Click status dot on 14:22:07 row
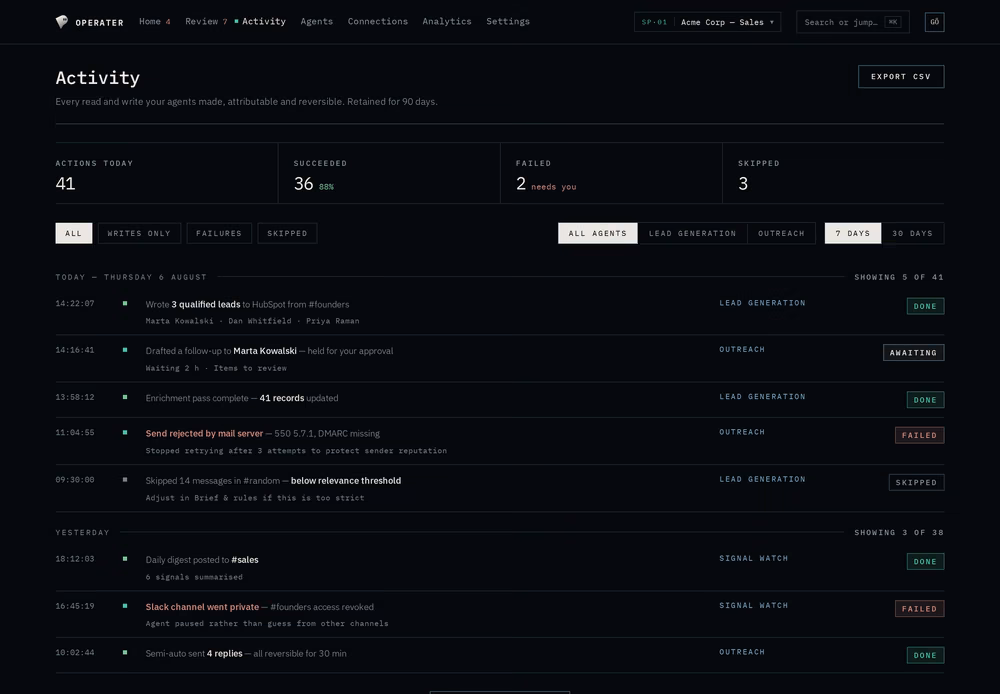 click(125, 303)
